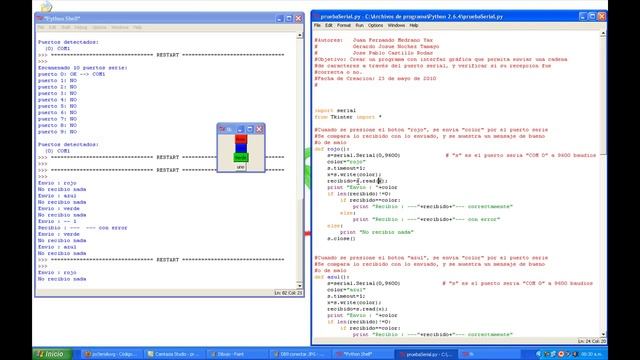Minimize the small Tk window

coord(240,129)
